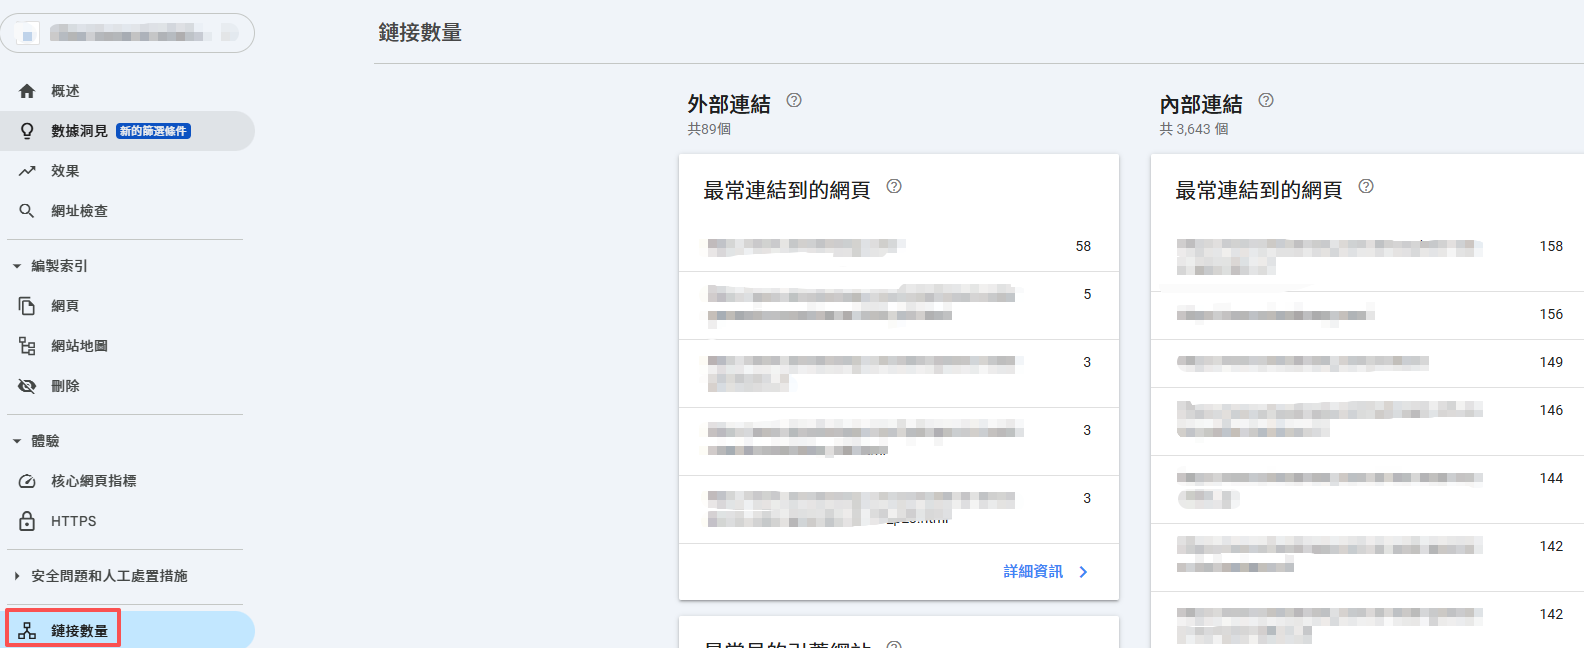The width and height of the screenshot is (1584, 648).
Task: Click the pages icon beside 網頁
Action: point(27,306)
